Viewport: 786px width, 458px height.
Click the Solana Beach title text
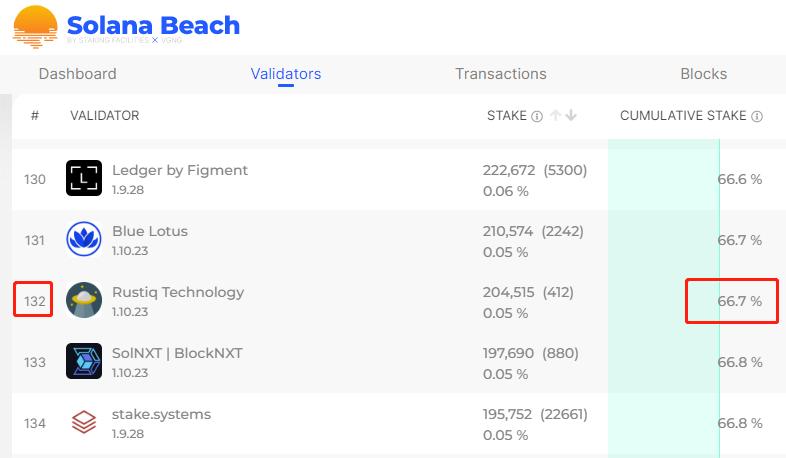click(x=153, y=24)
